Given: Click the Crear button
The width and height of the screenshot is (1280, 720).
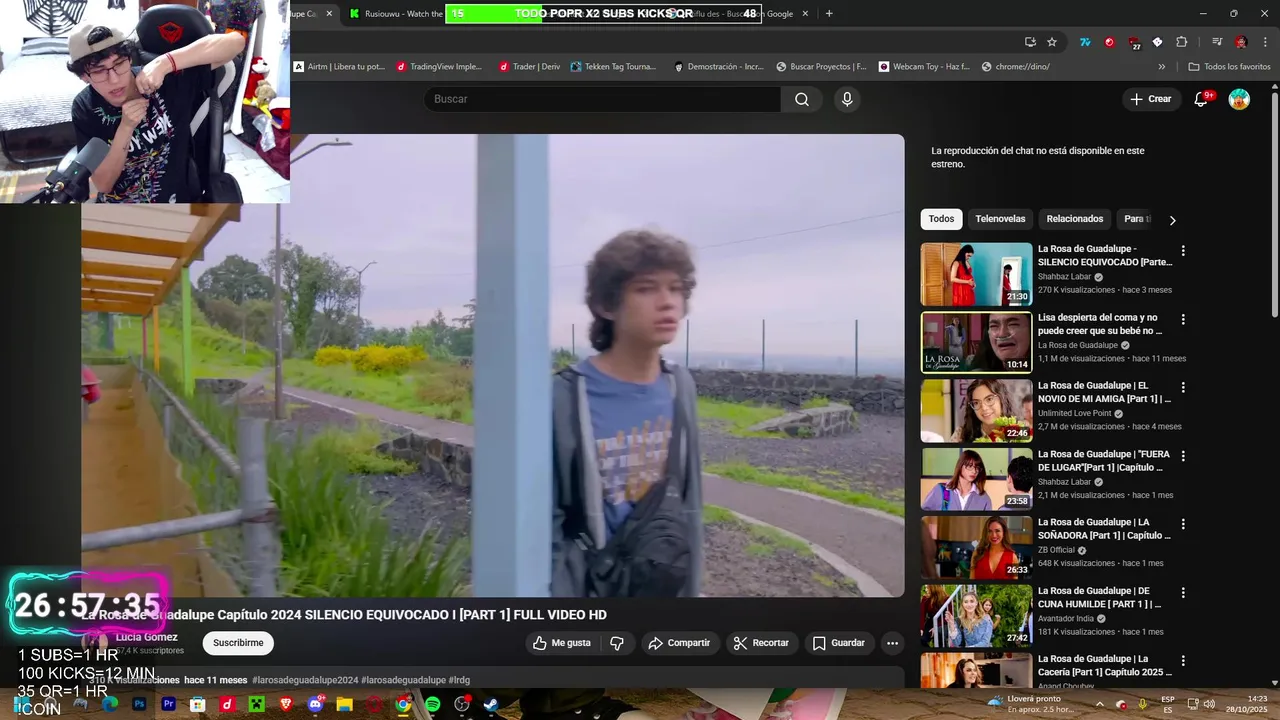Looking at the screenshot, I should (1150, 99).
